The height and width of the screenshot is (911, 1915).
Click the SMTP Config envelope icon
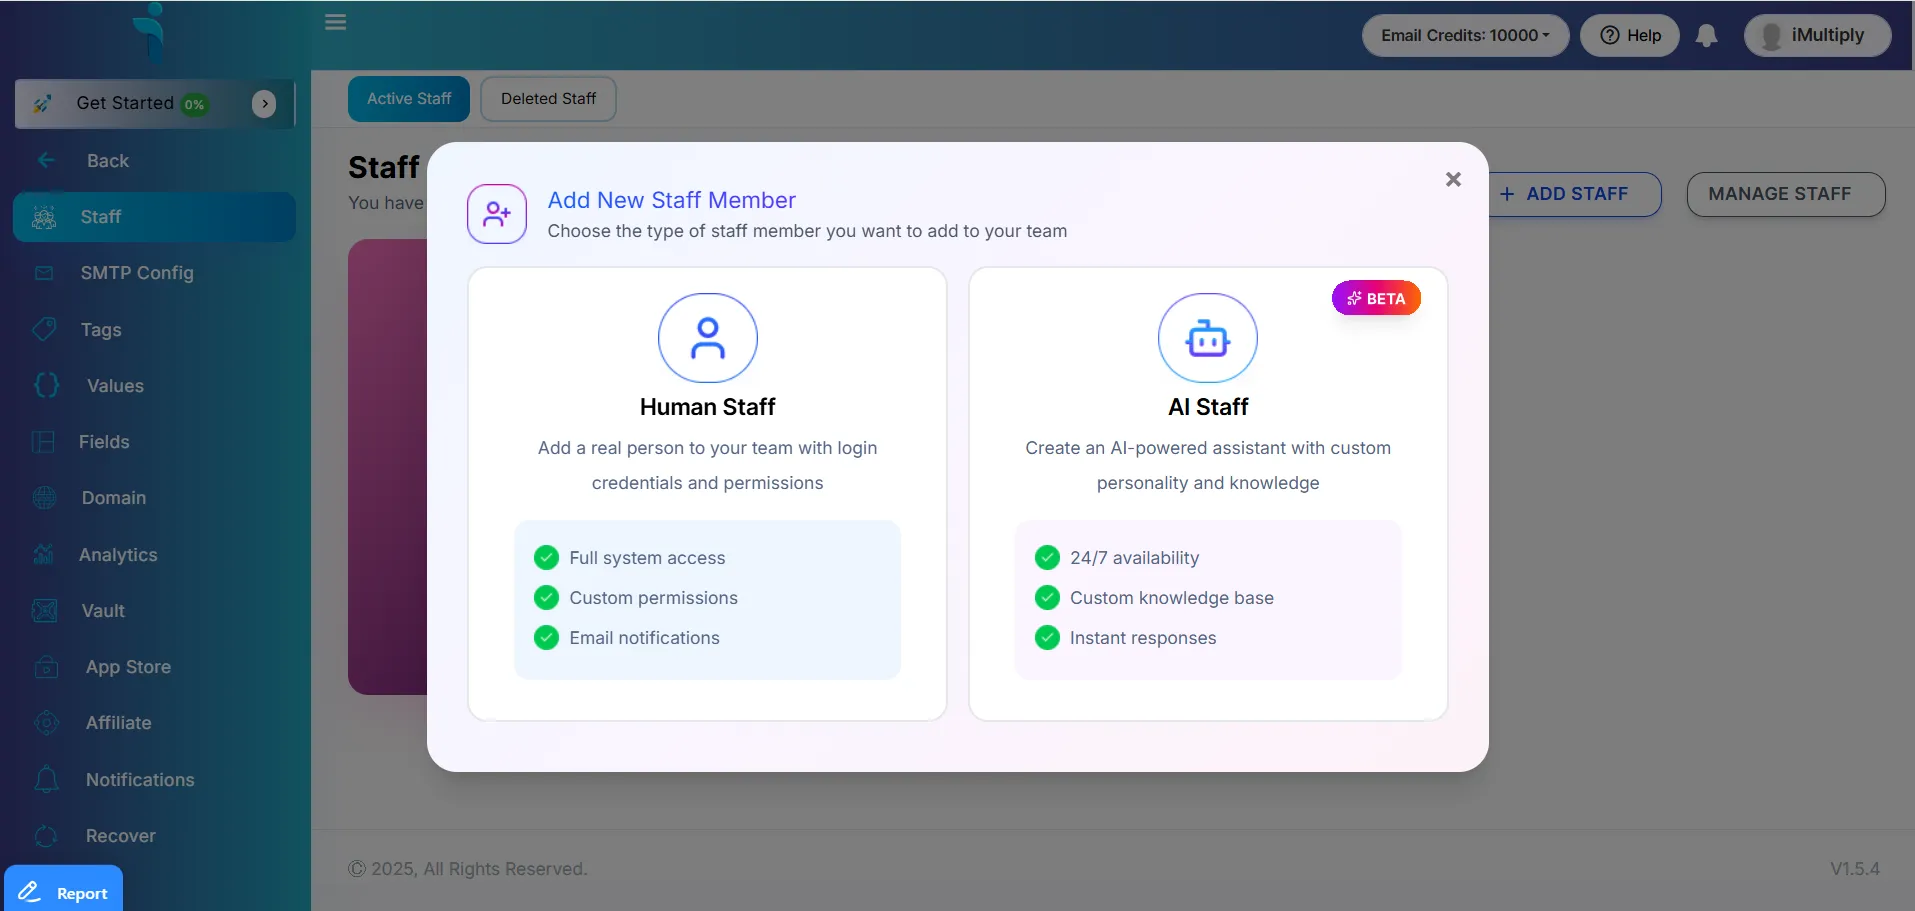pyautogui.click(x=44, y=273)
